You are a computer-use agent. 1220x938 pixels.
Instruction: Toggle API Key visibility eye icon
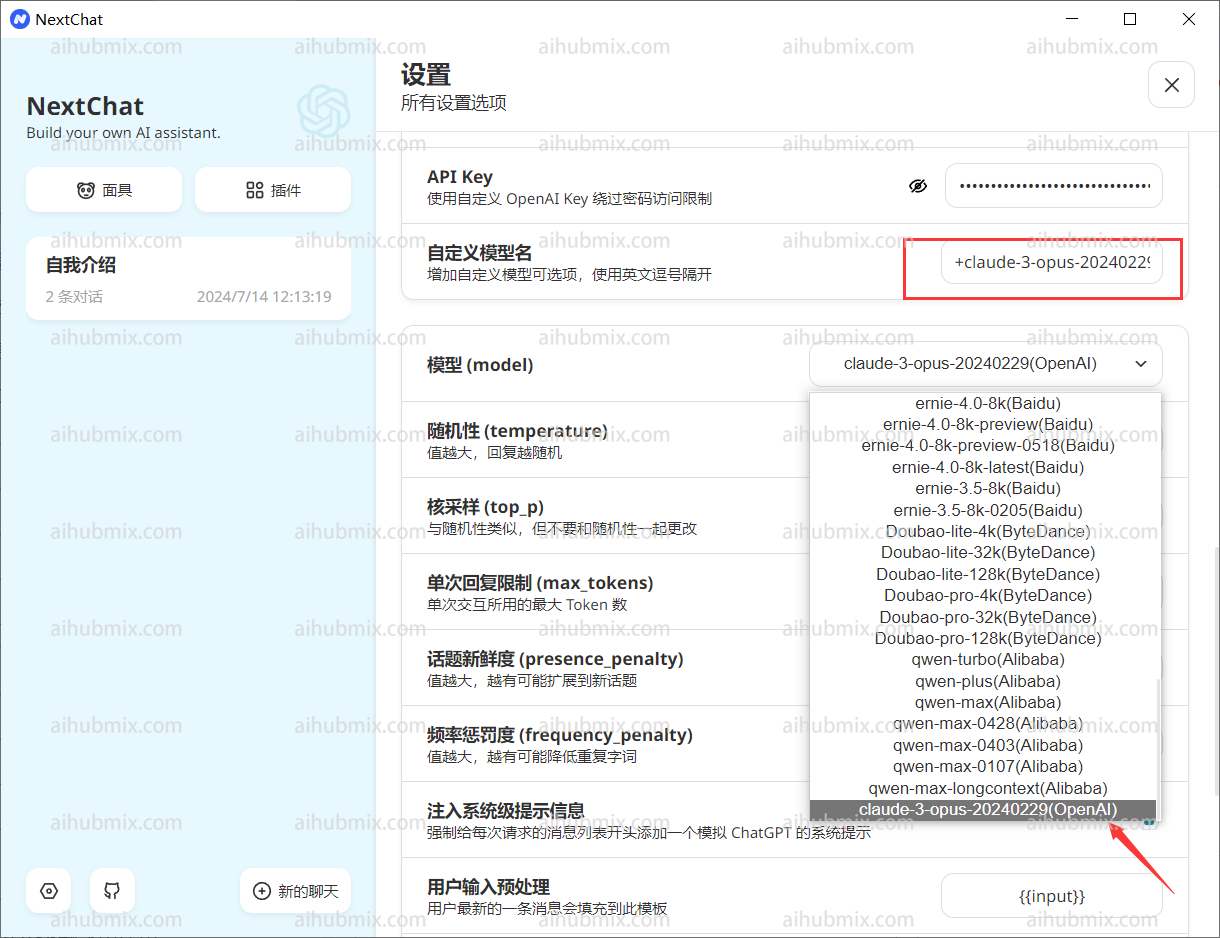coord(918,186)
